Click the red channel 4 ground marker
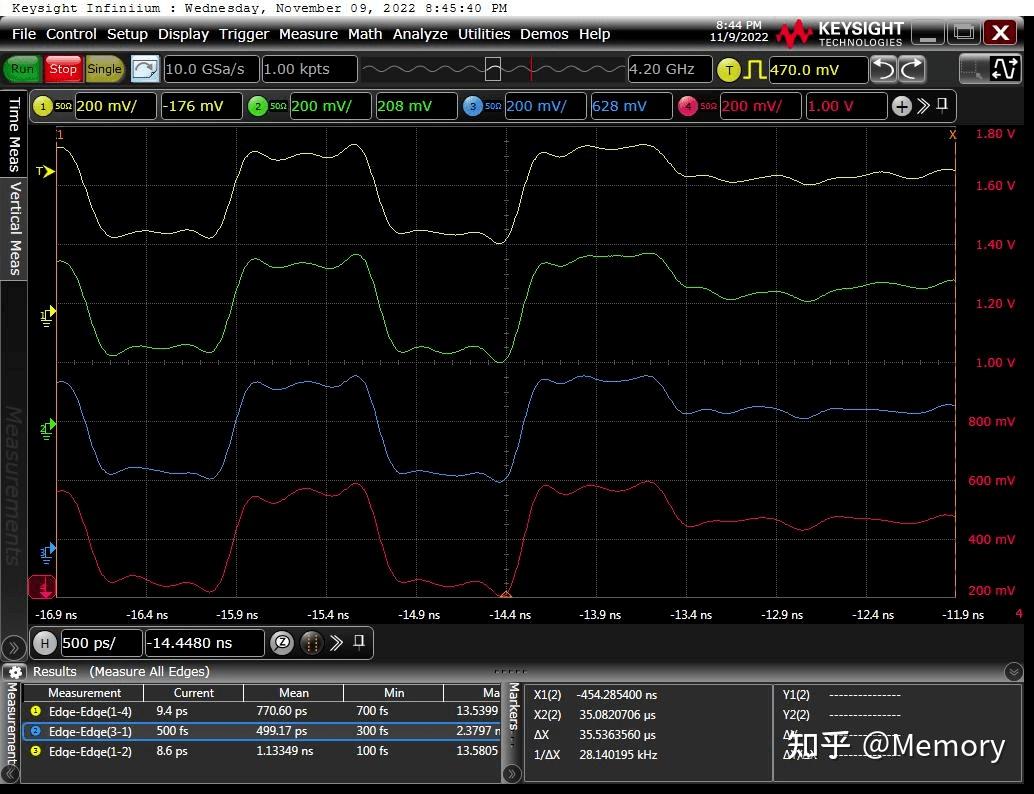This screenshot has width=1034, height=794. [x=42, y=587]
